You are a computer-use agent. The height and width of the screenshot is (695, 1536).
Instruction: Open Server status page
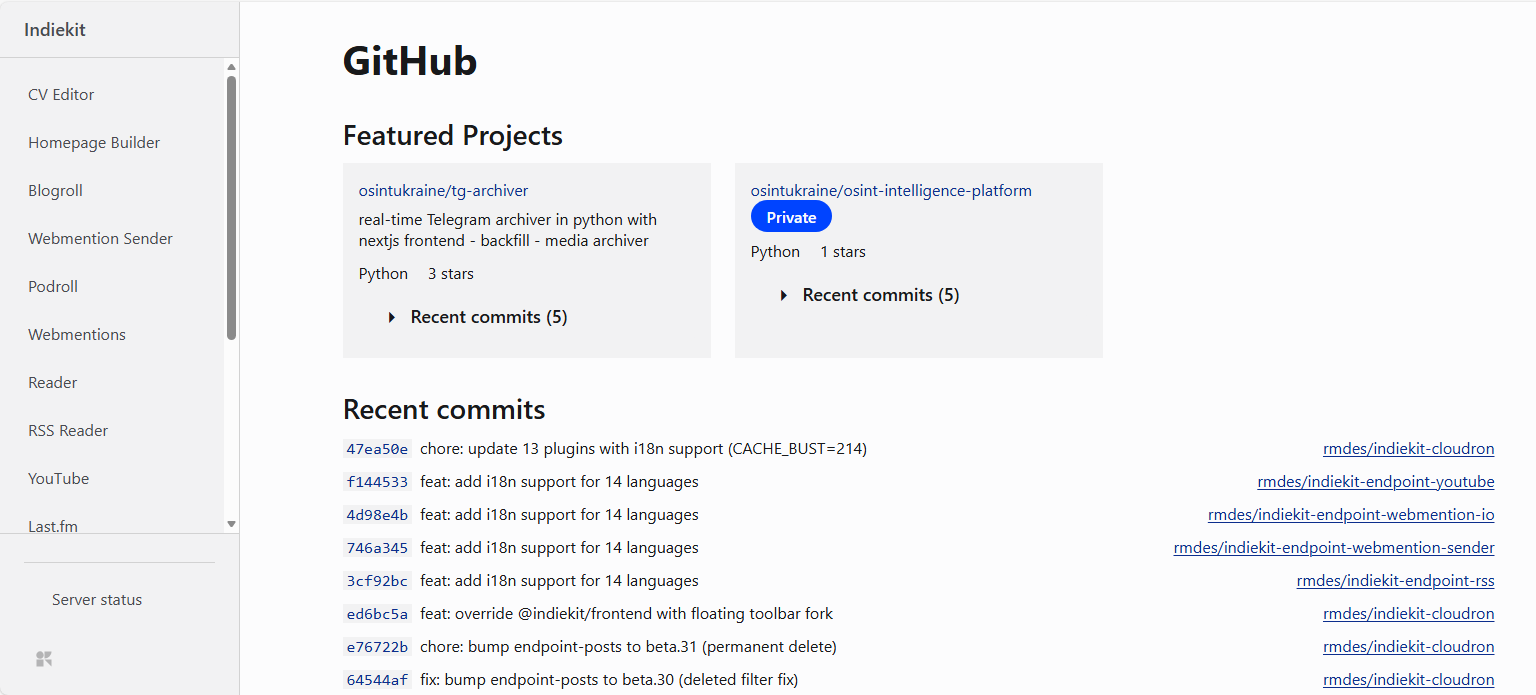click(97, 600)
